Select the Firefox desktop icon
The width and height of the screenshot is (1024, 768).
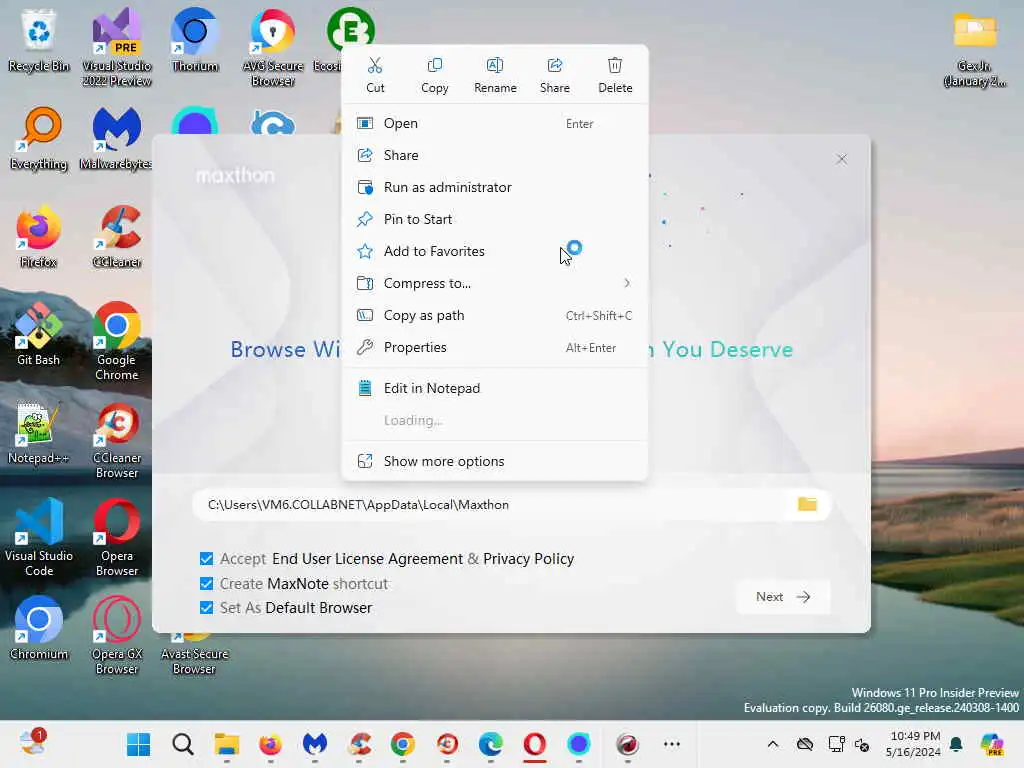39,236
